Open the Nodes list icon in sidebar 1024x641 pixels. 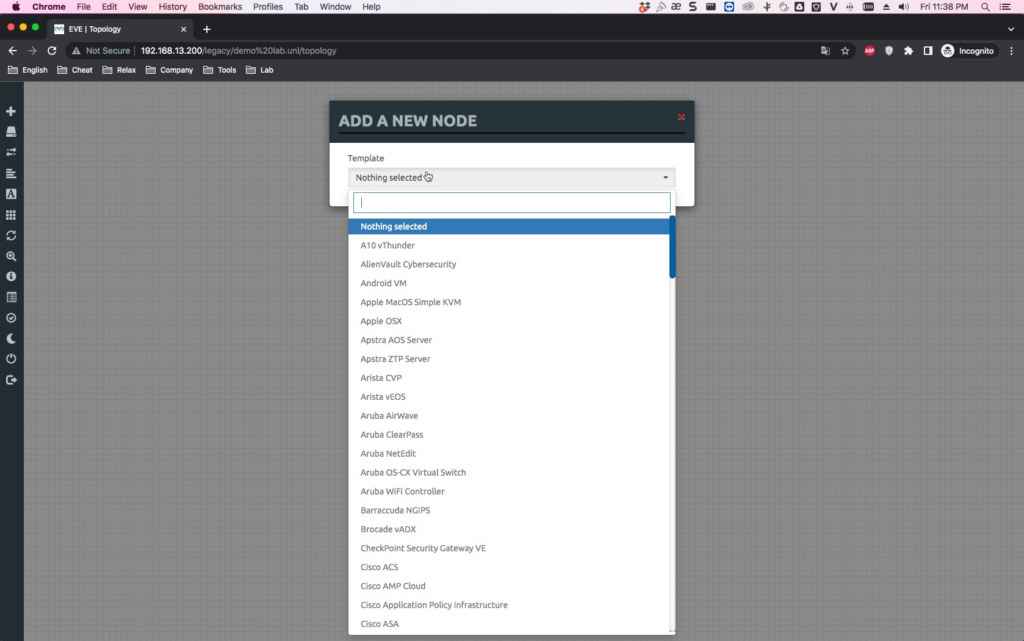click(11, 132)
